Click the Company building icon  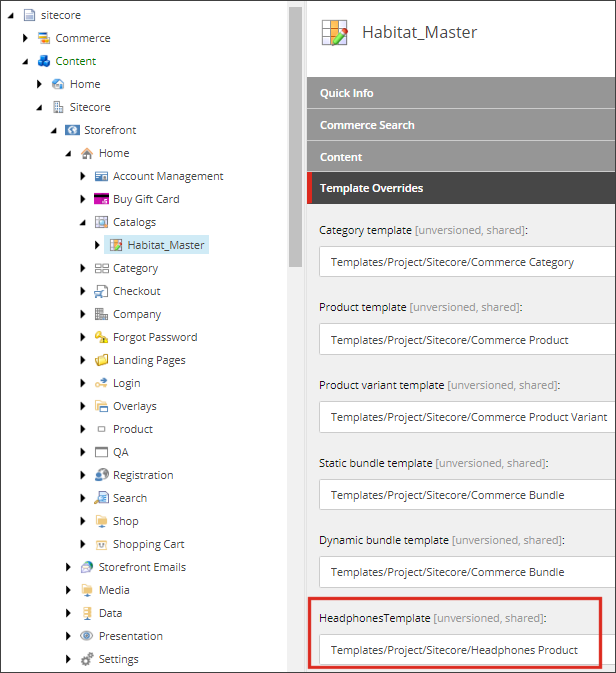pos(101,314)
